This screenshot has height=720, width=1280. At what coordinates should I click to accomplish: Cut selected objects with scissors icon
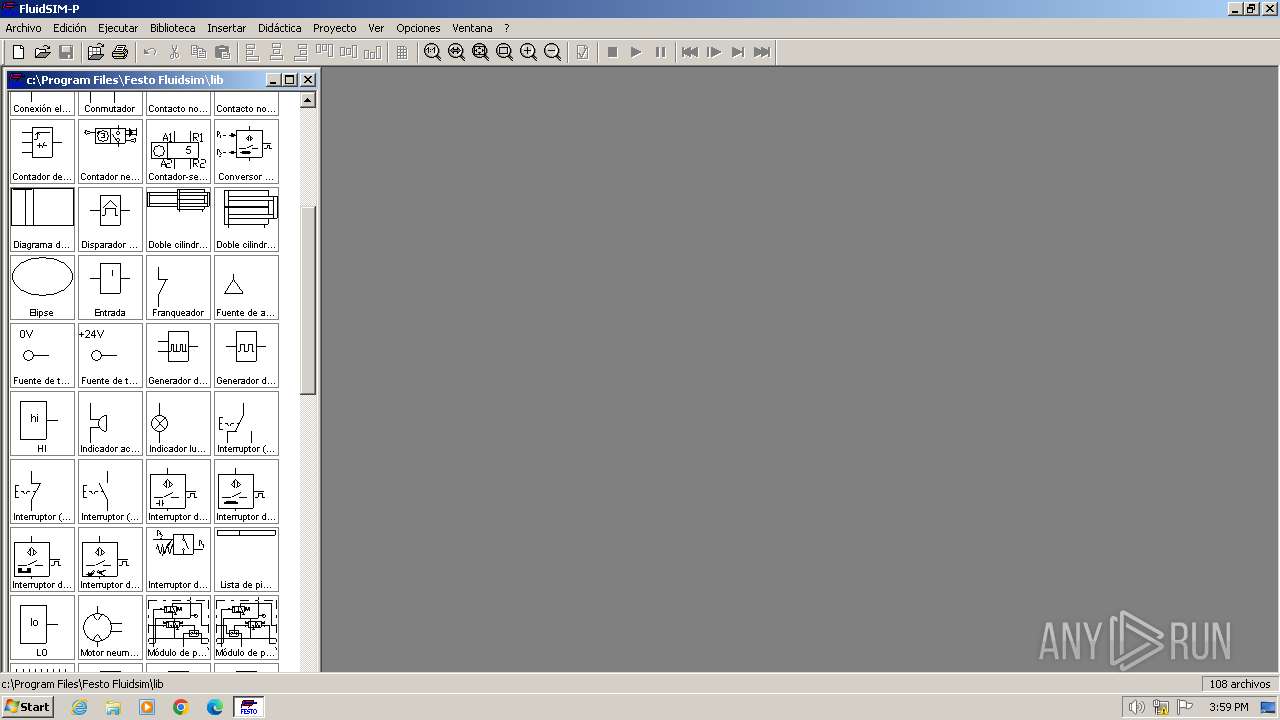tap(174, 52)
